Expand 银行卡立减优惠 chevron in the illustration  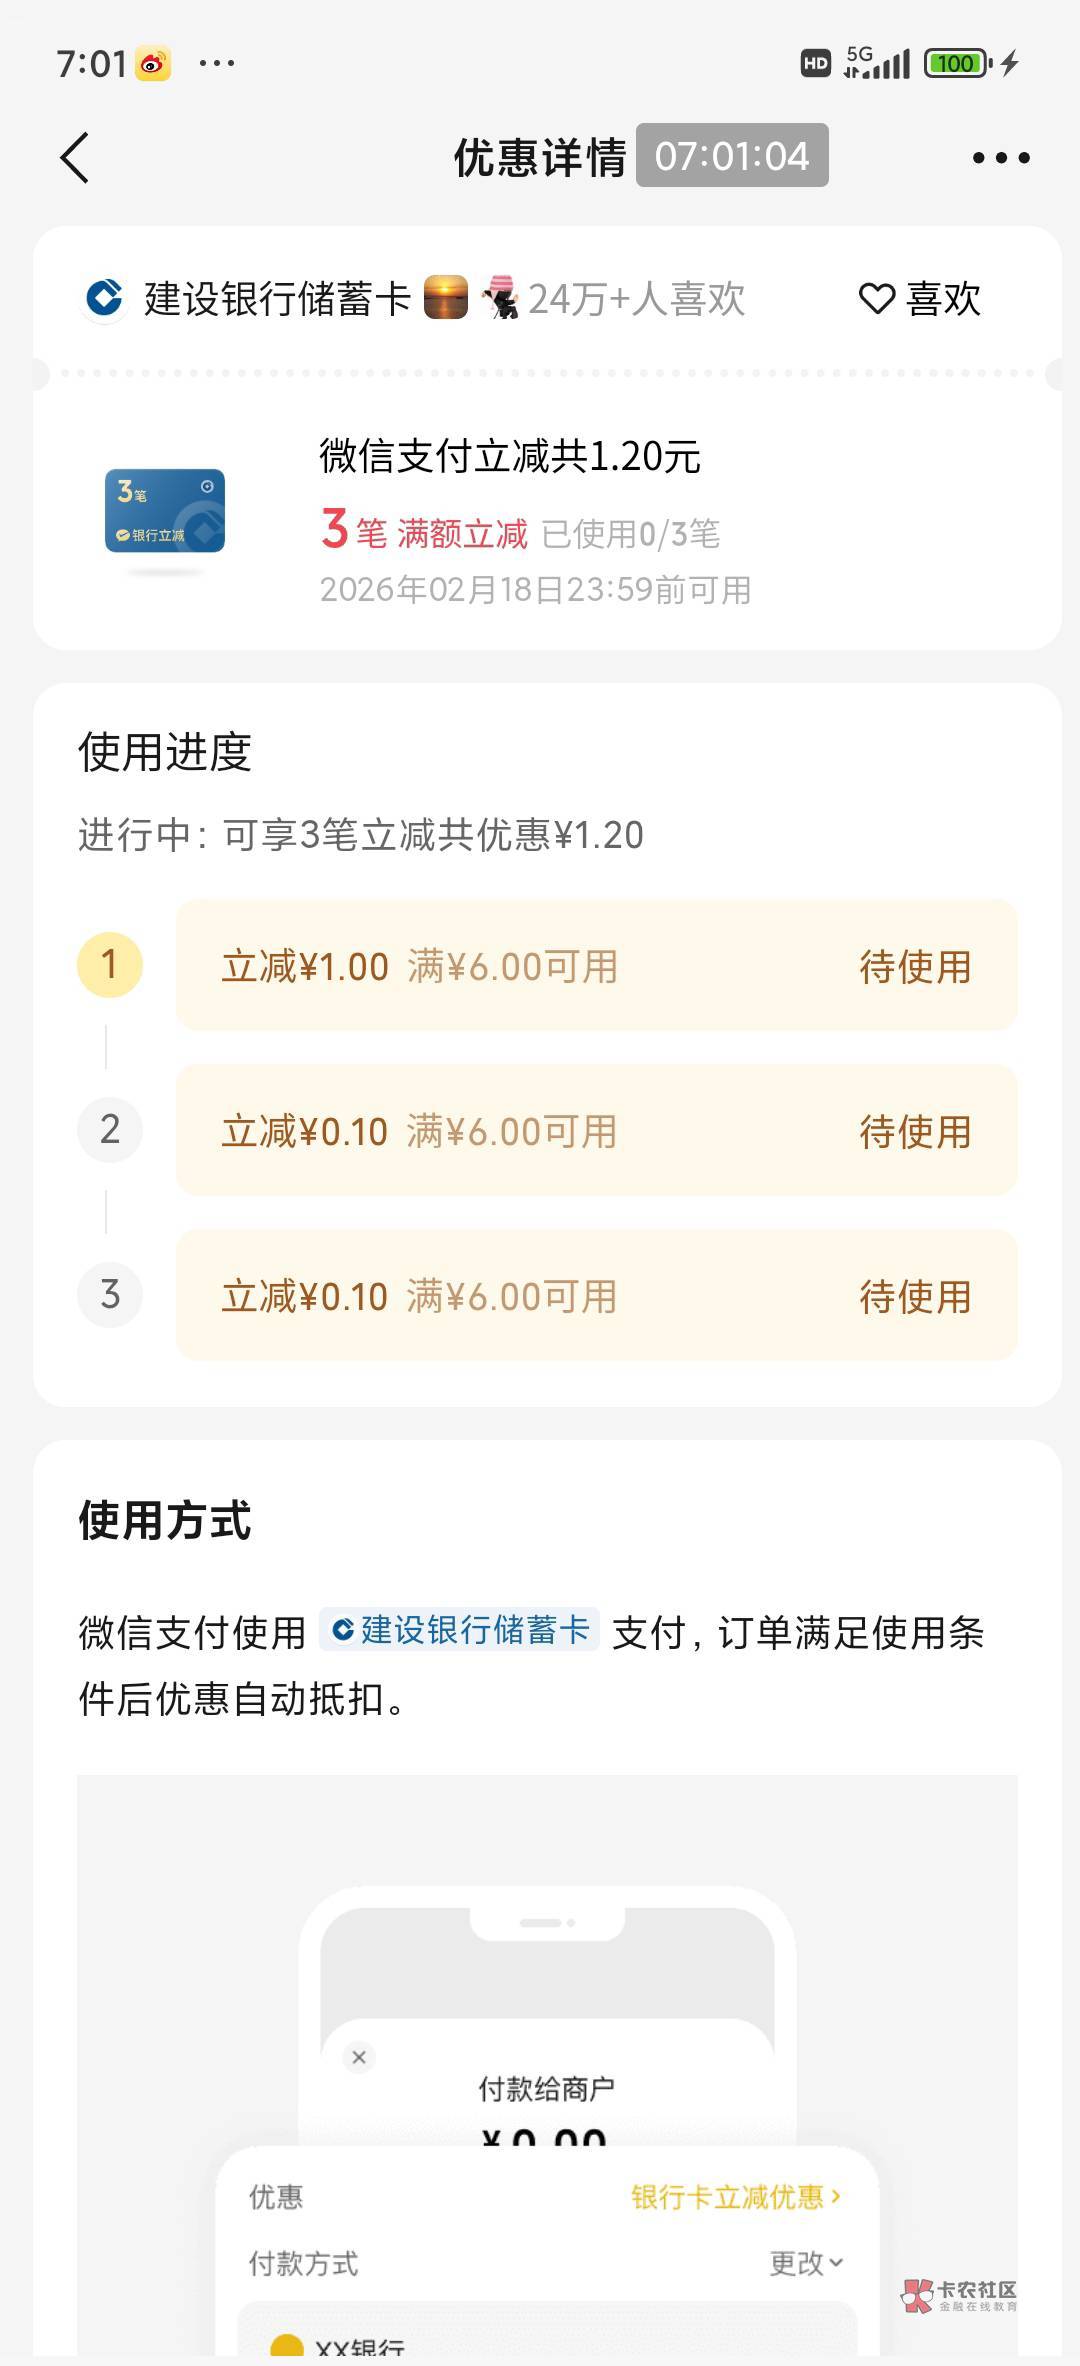836,2196
